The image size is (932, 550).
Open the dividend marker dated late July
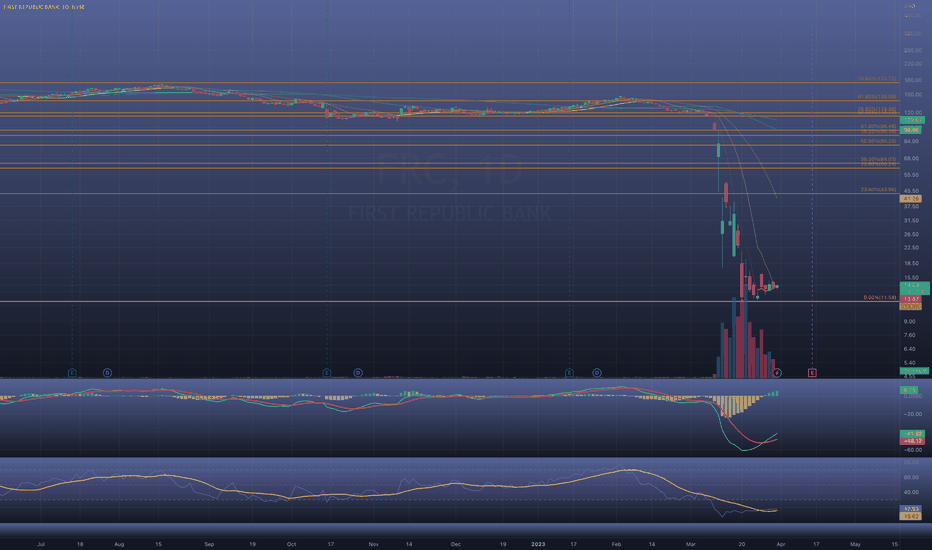pos(107,373)
